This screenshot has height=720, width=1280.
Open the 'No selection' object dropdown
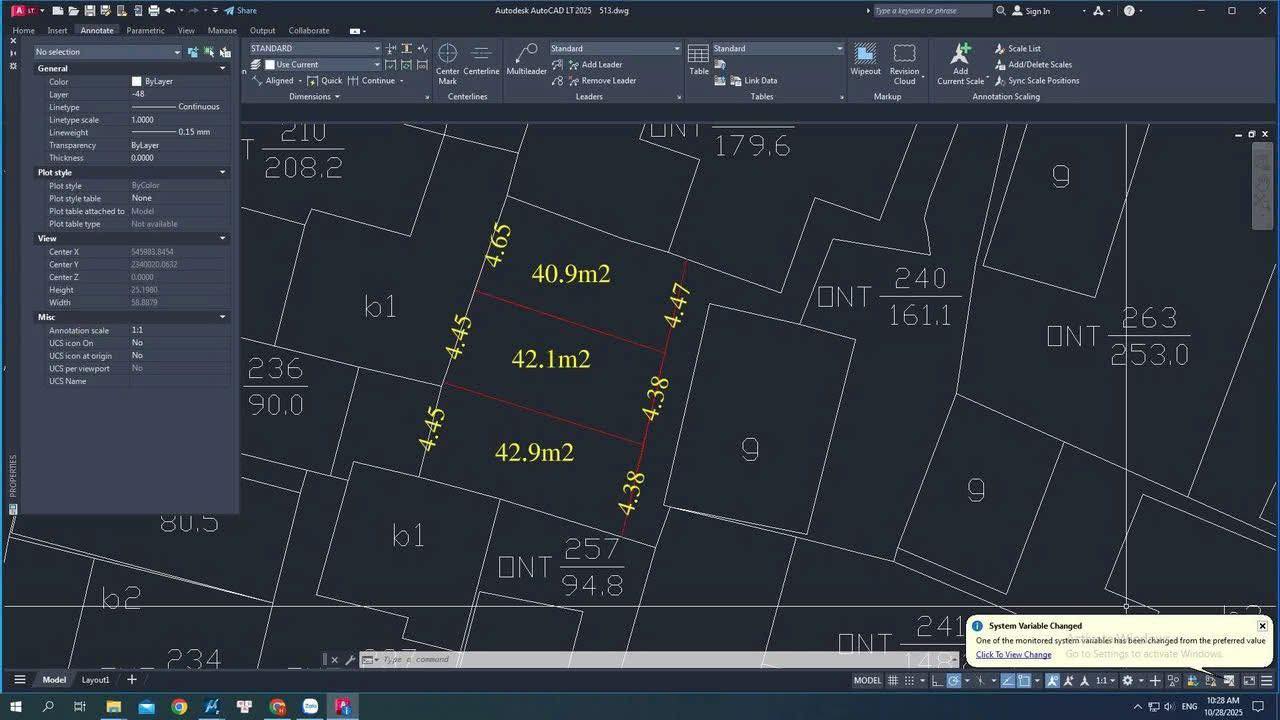pos(177,52)
